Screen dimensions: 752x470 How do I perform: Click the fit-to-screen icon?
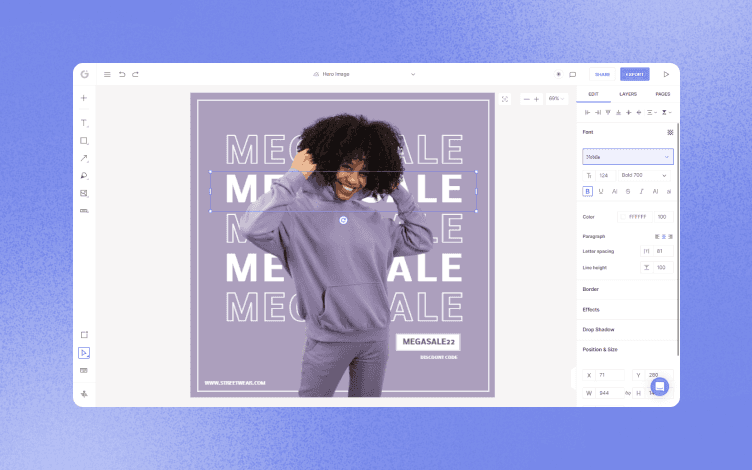pyautogui.click(x=505, y=99)
